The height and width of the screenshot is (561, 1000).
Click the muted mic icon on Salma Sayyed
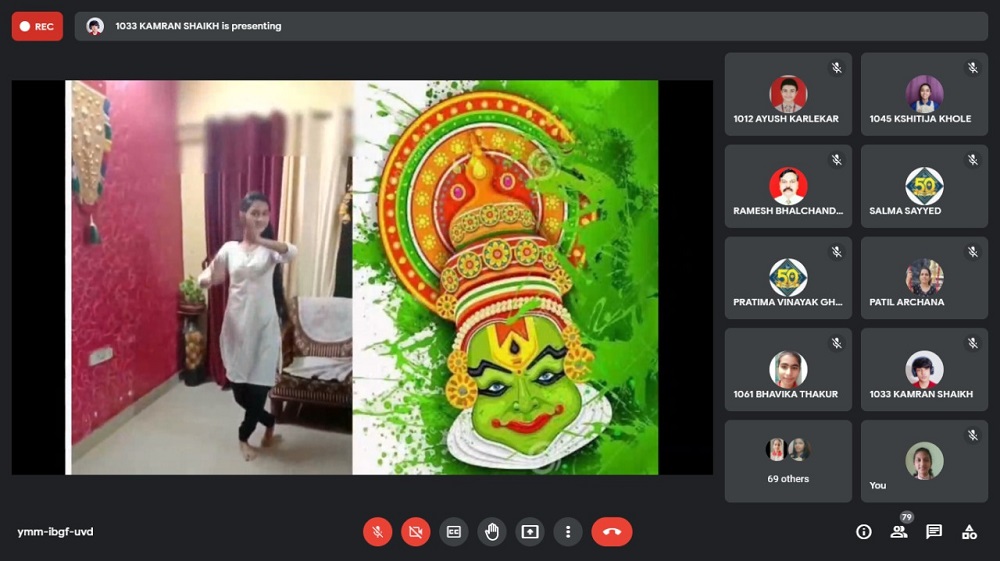click(x=972, y=160)
